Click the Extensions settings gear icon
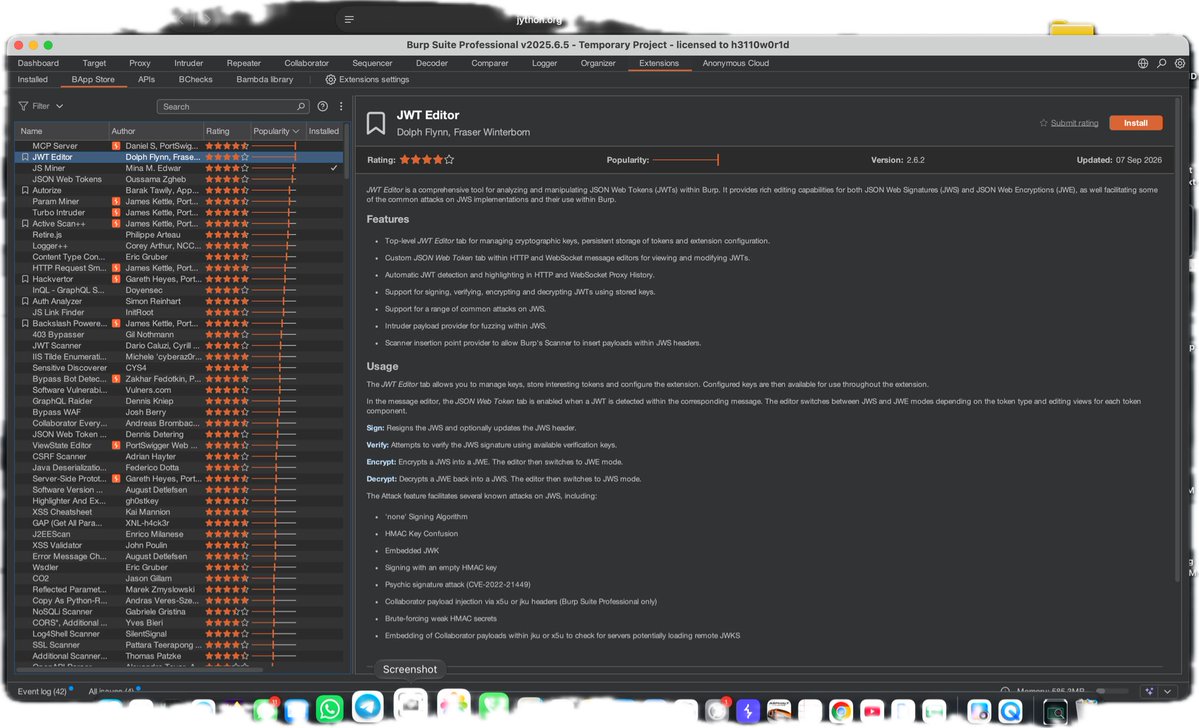 (x=330, y=80)
